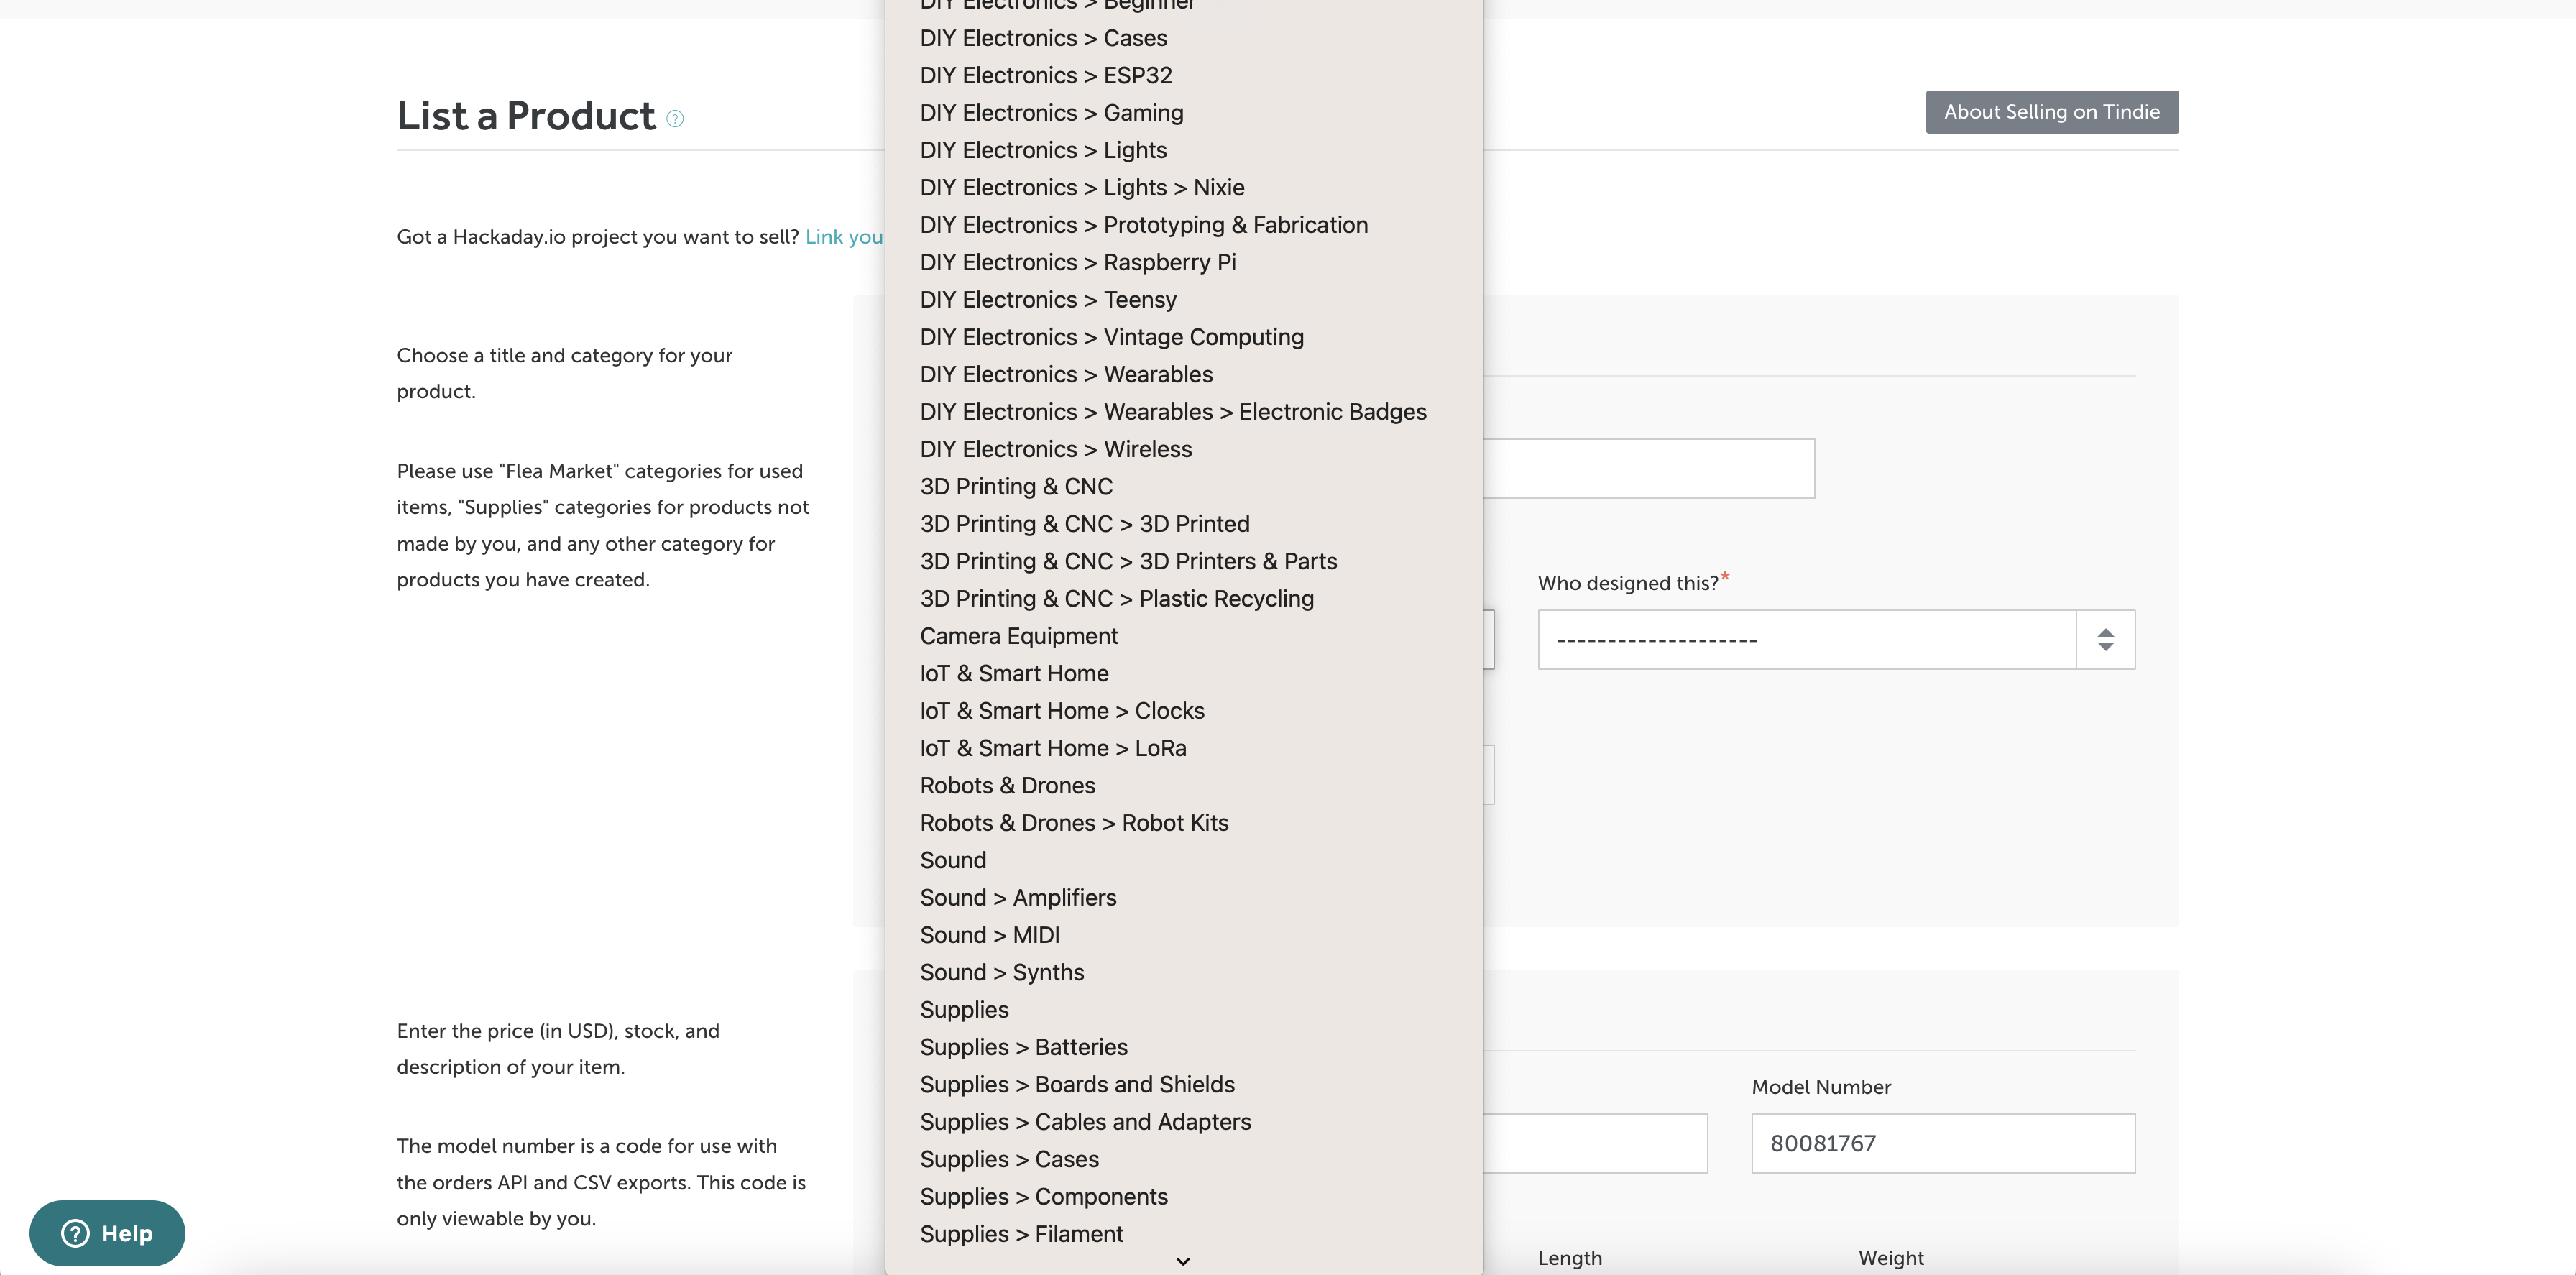Viewport: 2576px width, 1275px height.
Task: Select "Camera Equipment" category
Action: tap(1019, 635)
